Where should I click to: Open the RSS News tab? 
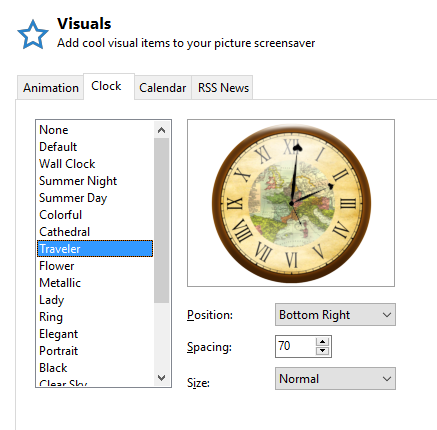coord(223,88)
